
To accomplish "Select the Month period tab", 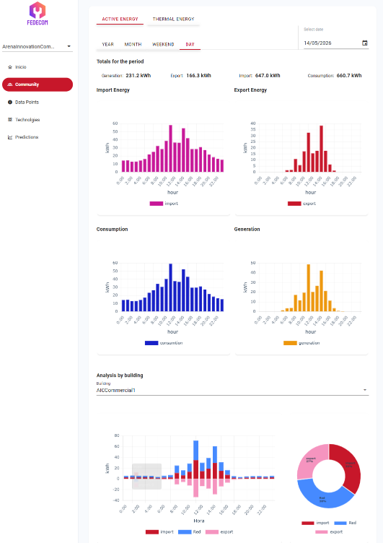I will pyautogui.click(x=133, y=44).
